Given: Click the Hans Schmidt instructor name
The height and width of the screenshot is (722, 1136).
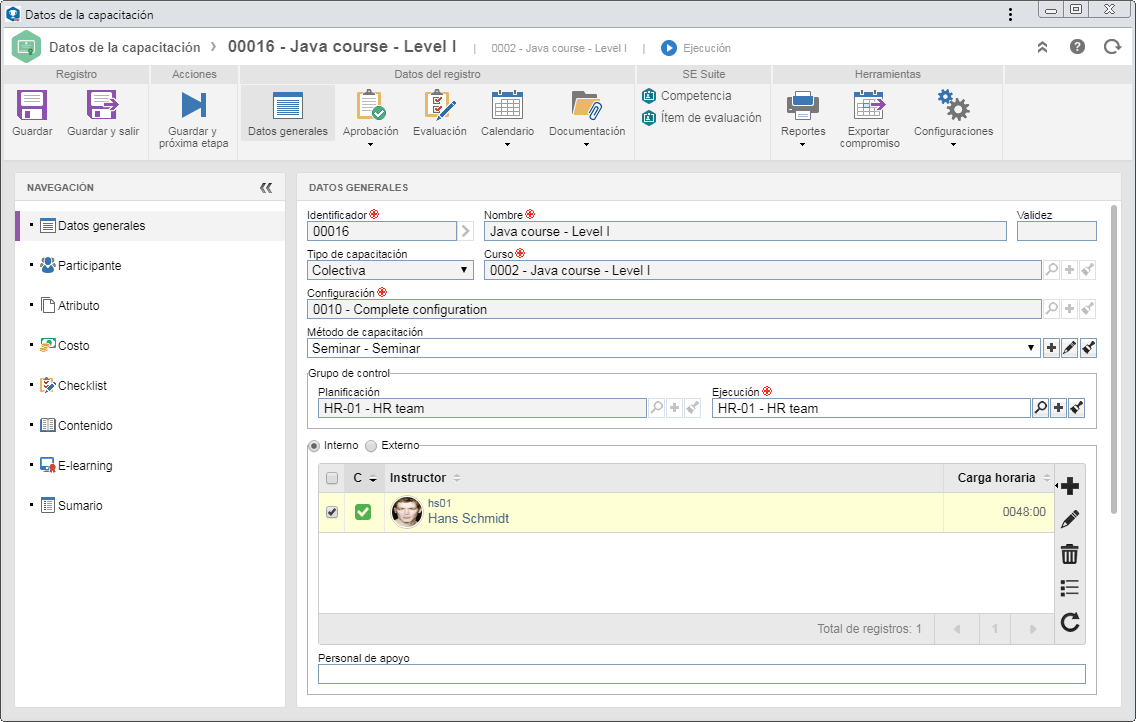Looking at the screenshot, I should pos(468,519).
